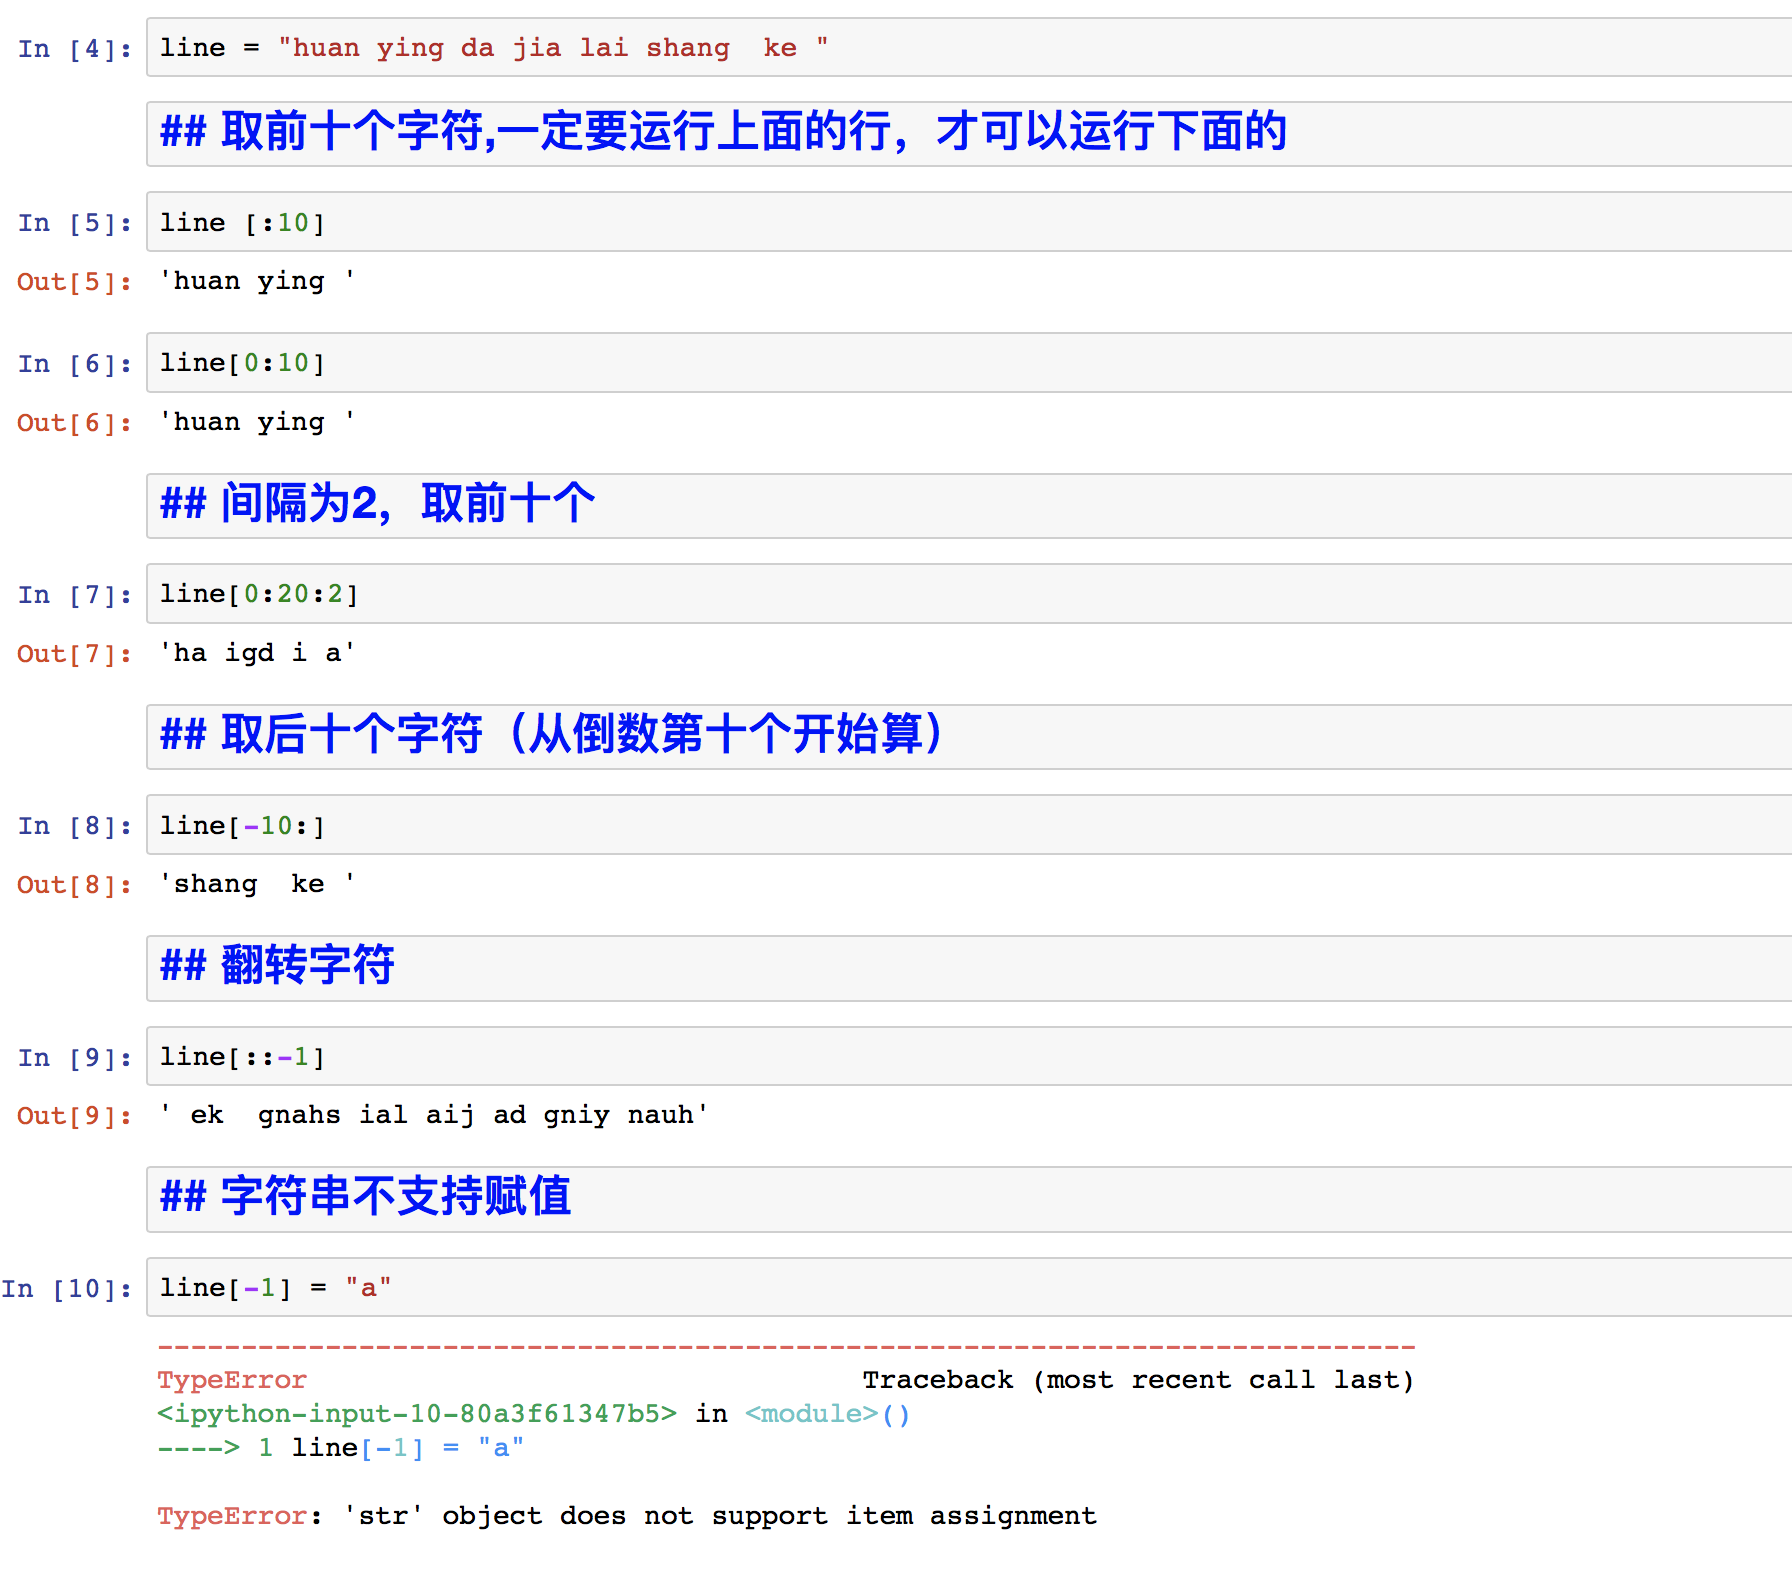Focus the code cell containing line [:10]
The image size is (1792, 1574).
(969, 222)
